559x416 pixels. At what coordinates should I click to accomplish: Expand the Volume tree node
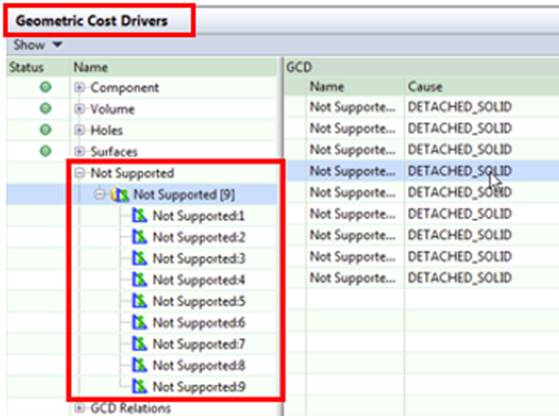point(80,109)
